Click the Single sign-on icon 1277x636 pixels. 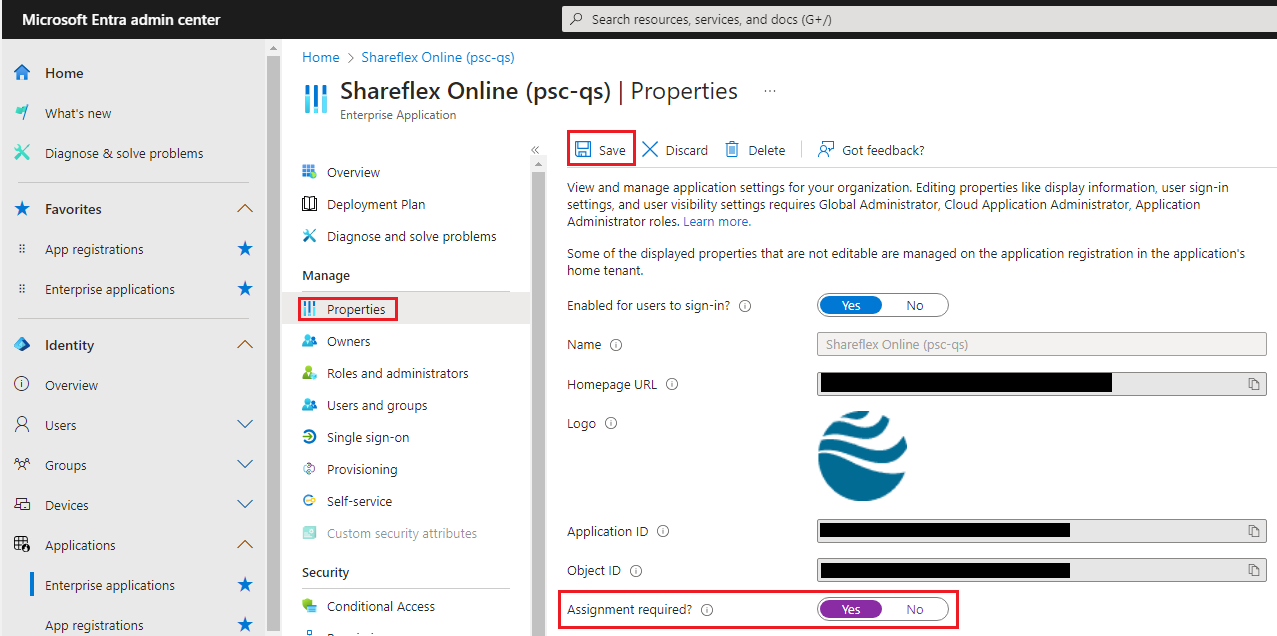click(310, 437)
